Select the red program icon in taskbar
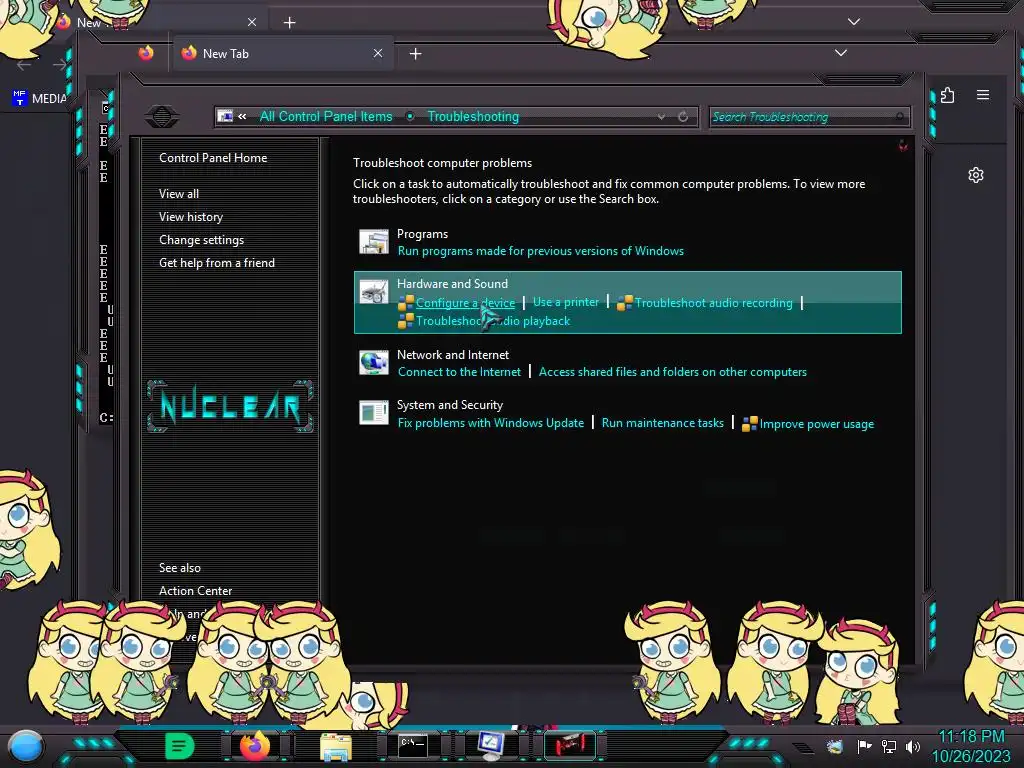 [x=569, y=746]
